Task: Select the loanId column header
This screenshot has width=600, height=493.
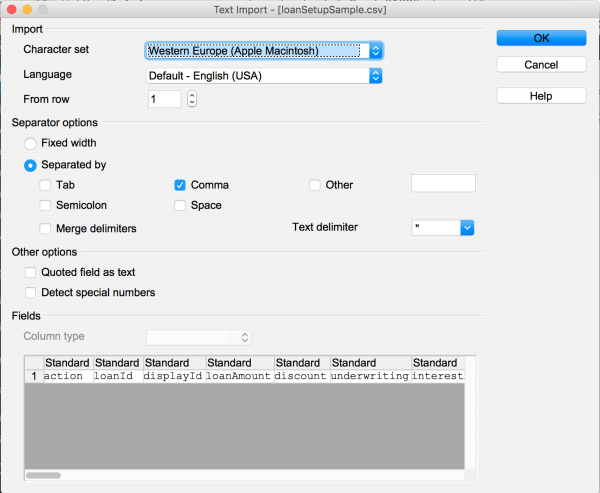Action: pyautogui.click(x=118, y=362)
